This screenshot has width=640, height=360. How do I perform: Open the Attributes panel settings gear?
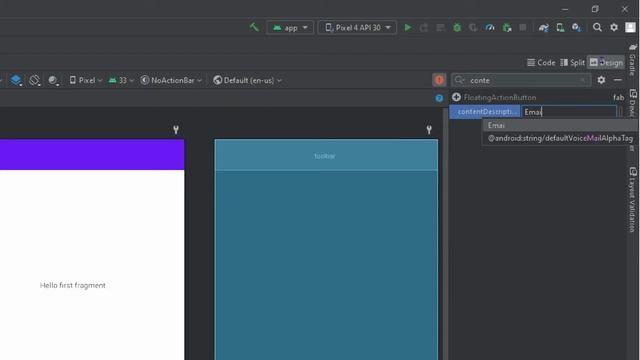click(x=601, y=80)
